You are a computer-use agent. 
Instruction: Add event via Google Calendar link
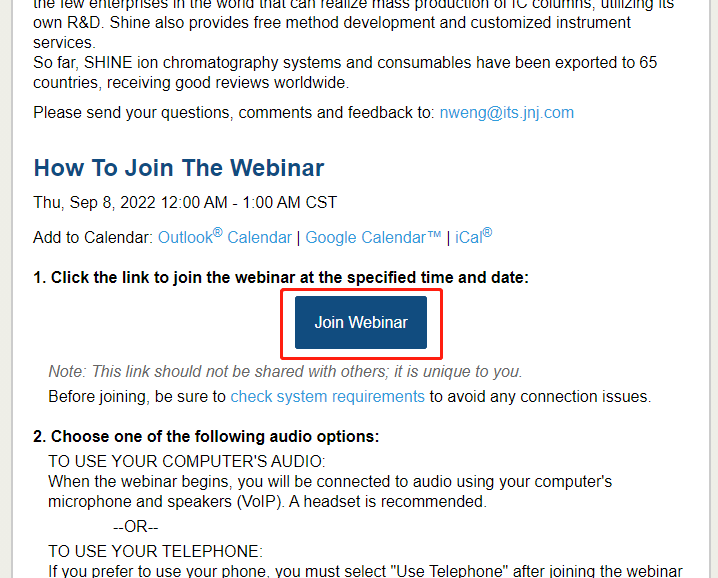pyautogui.click(x=373, y=237)
